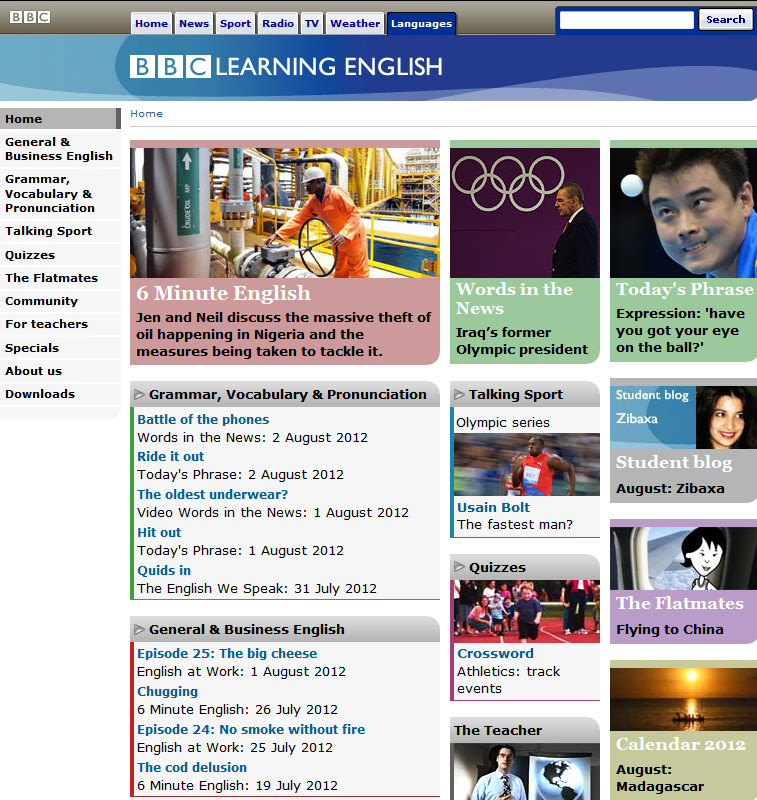This screenshot has width=757, height=800.
Task: Click The Flatmates cartoon image
Action: tap(684, 559)
